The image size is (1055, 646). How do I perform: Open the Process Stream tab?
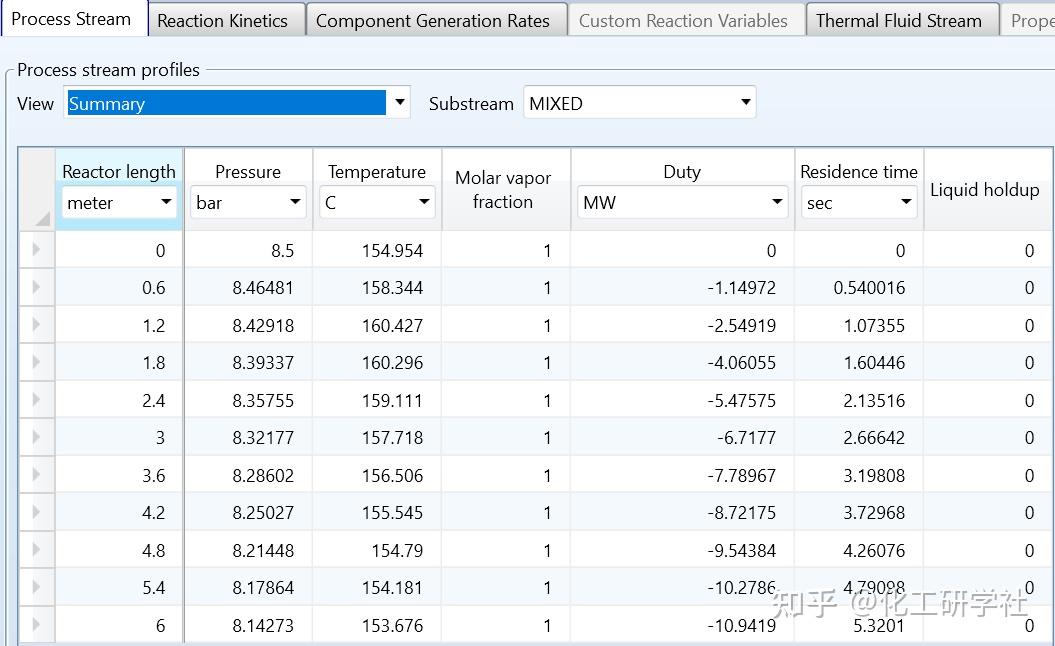coord(71,19)
